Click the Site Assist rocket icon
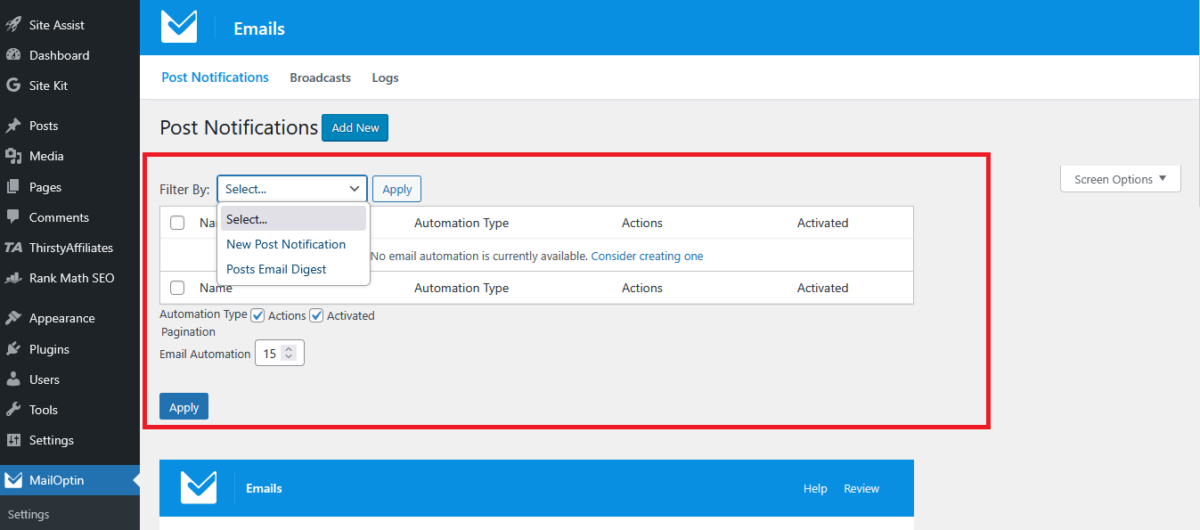This screenshot has width=1200, height=530. click(x=13, y=25)
